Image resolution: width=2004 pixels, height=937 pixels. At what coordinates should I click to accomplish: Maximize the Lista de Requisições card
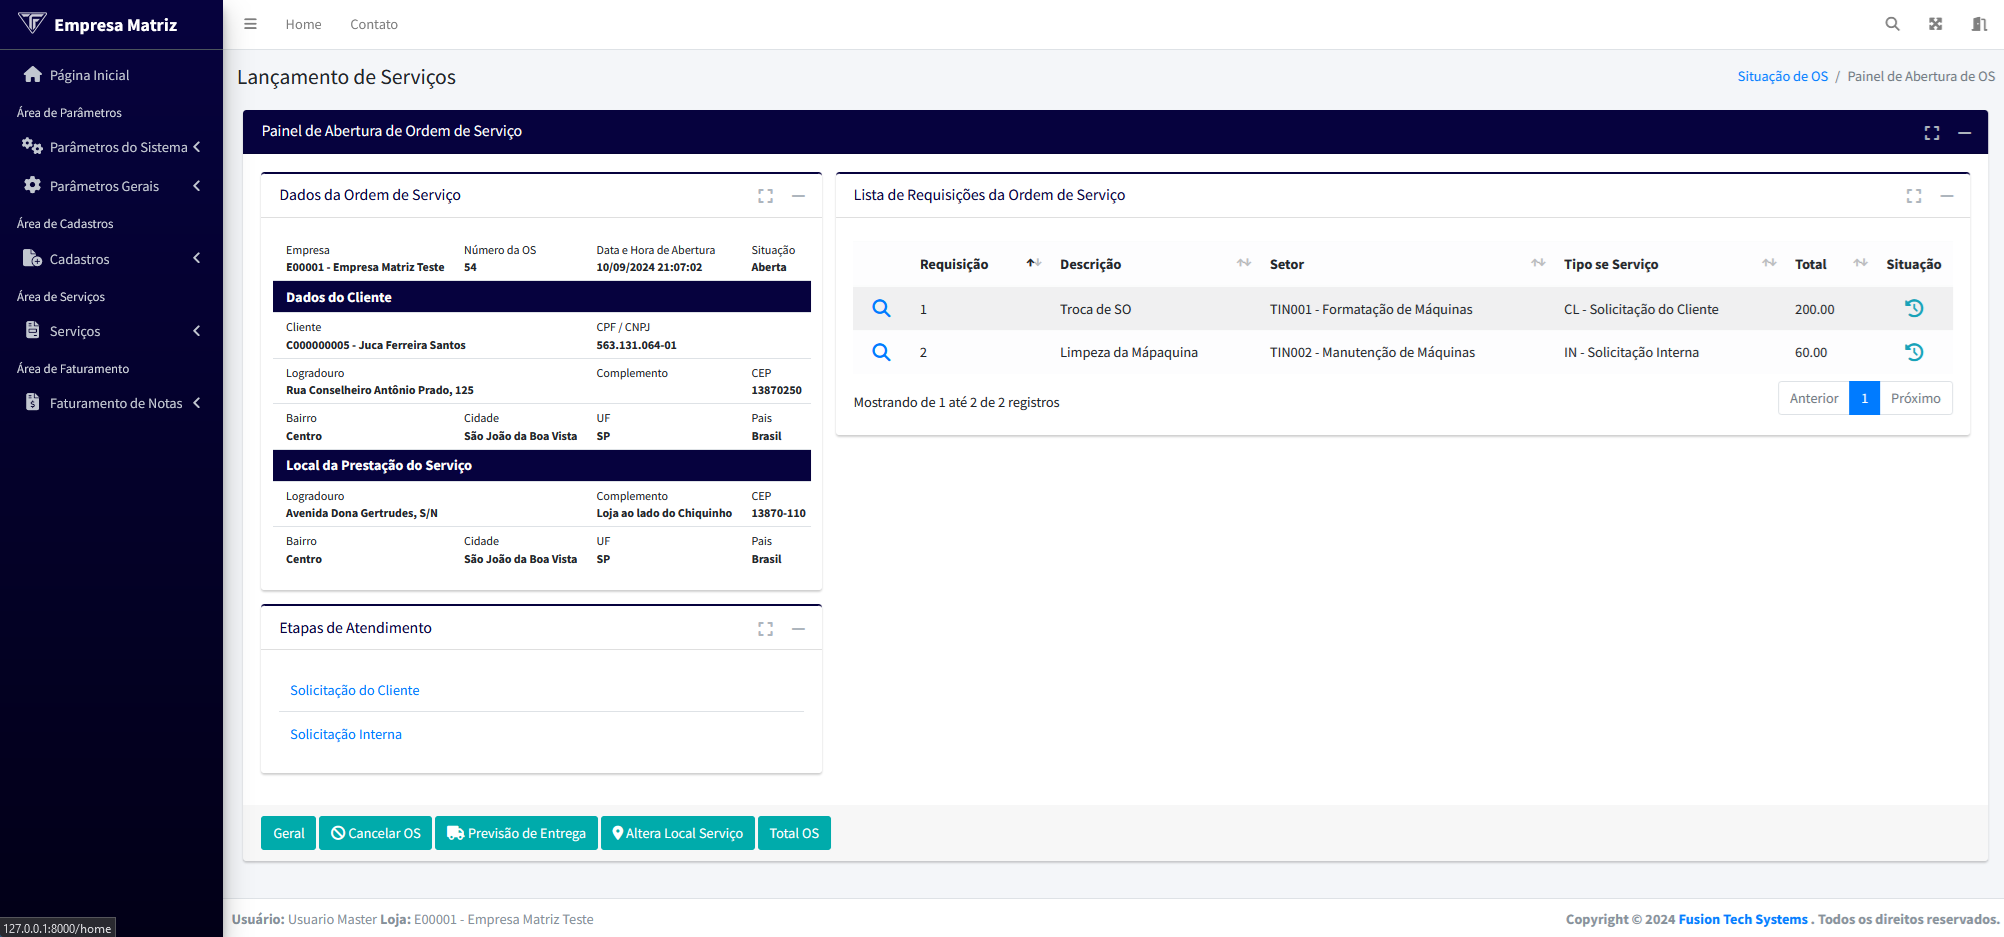[1914, 196]
